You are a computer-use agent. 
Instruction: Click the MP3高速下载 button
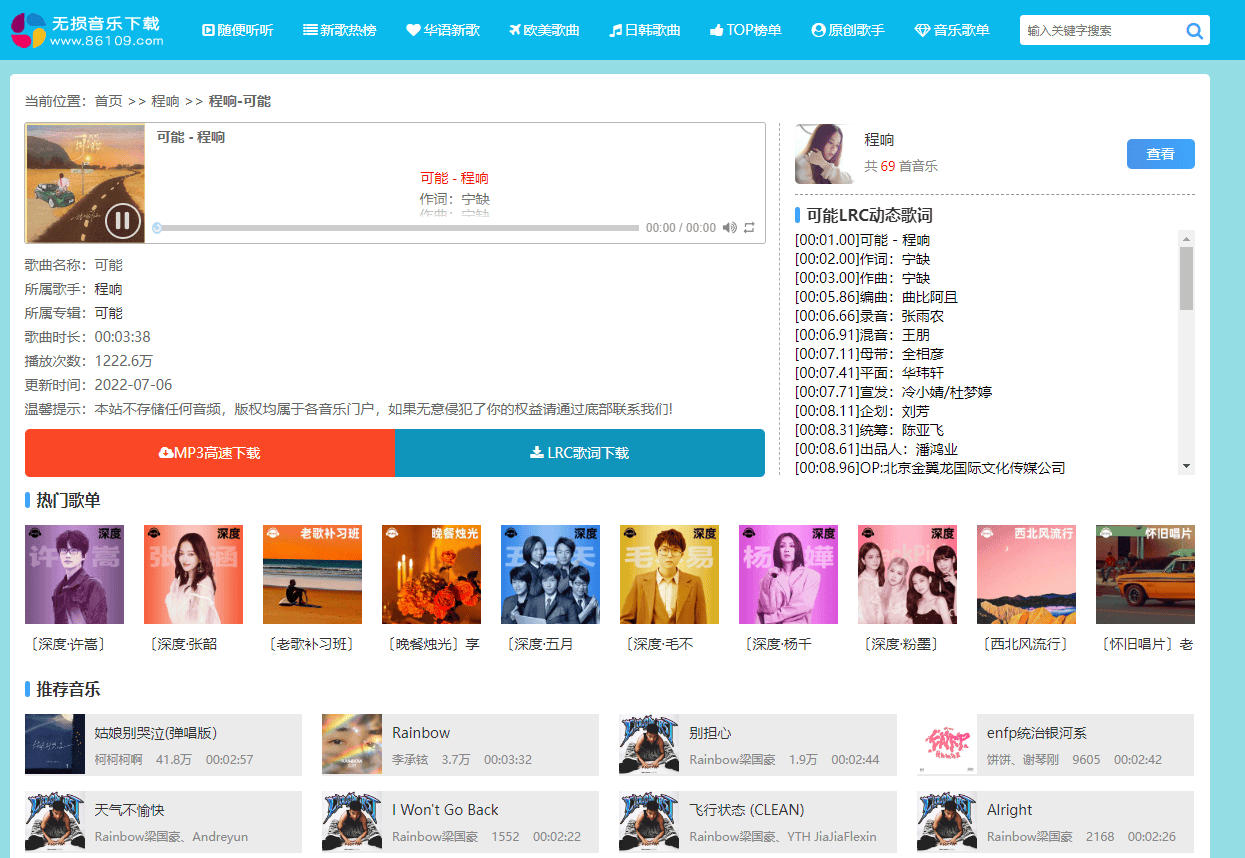point(210,453)
